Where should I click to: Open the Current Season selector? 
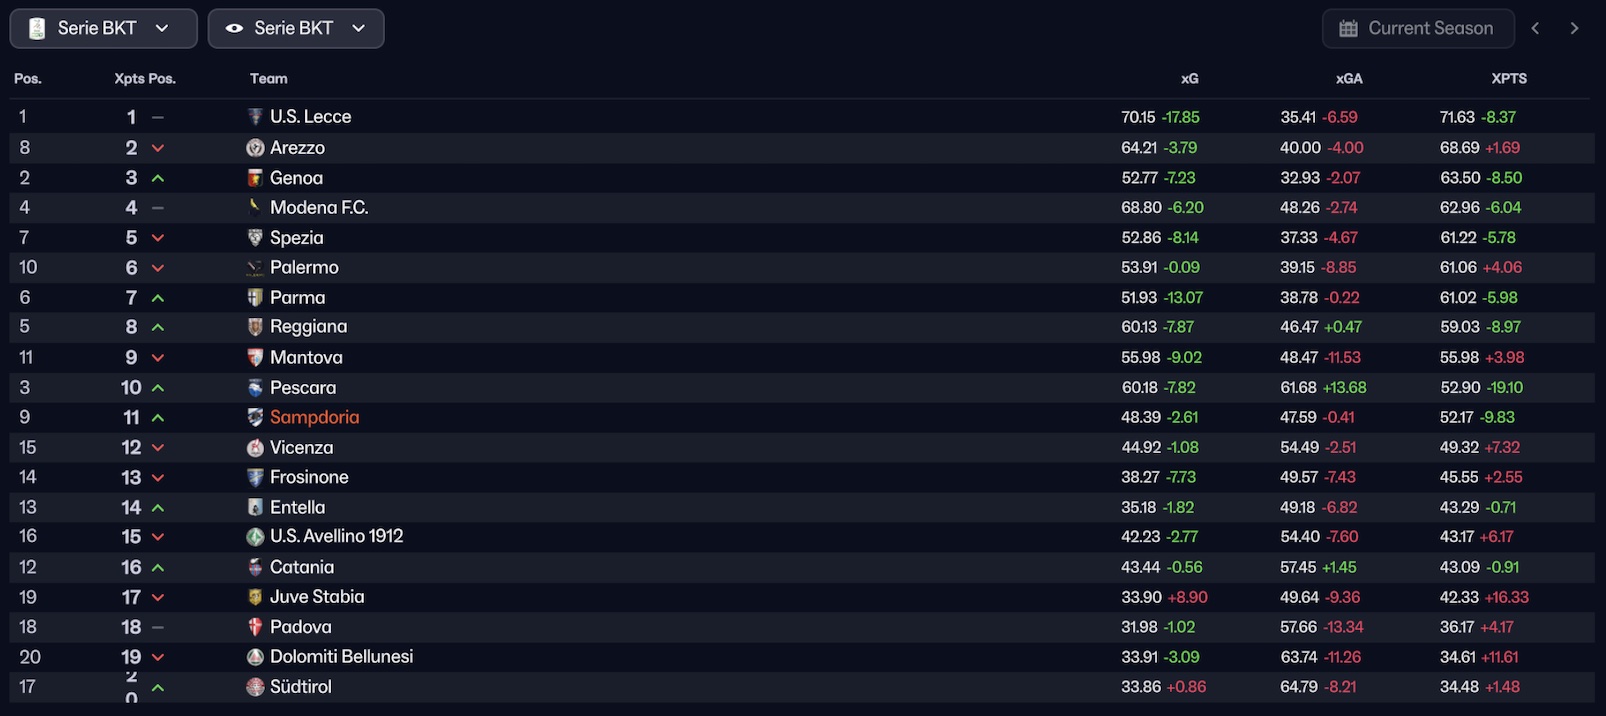click(1418, 29)
